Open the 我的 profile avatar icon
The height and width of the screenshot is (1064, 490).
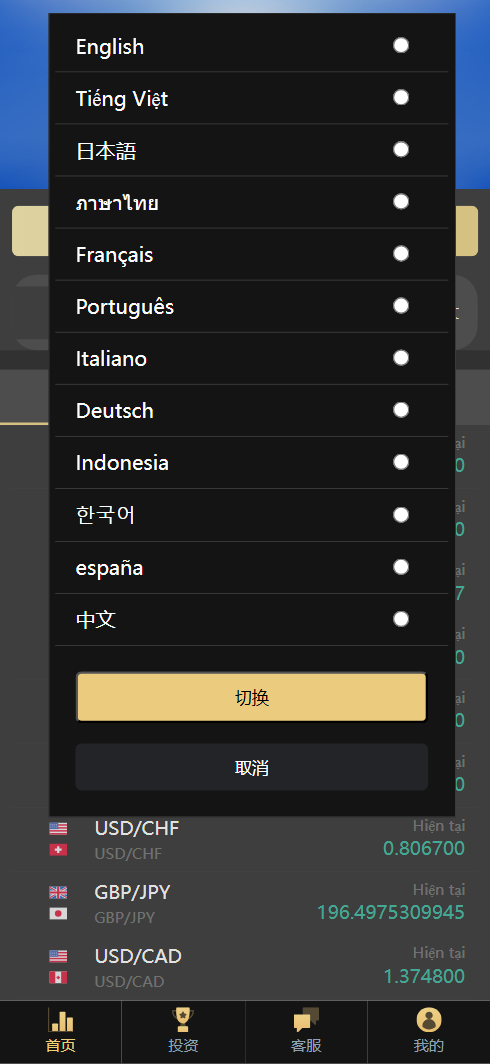point(429,1020)
